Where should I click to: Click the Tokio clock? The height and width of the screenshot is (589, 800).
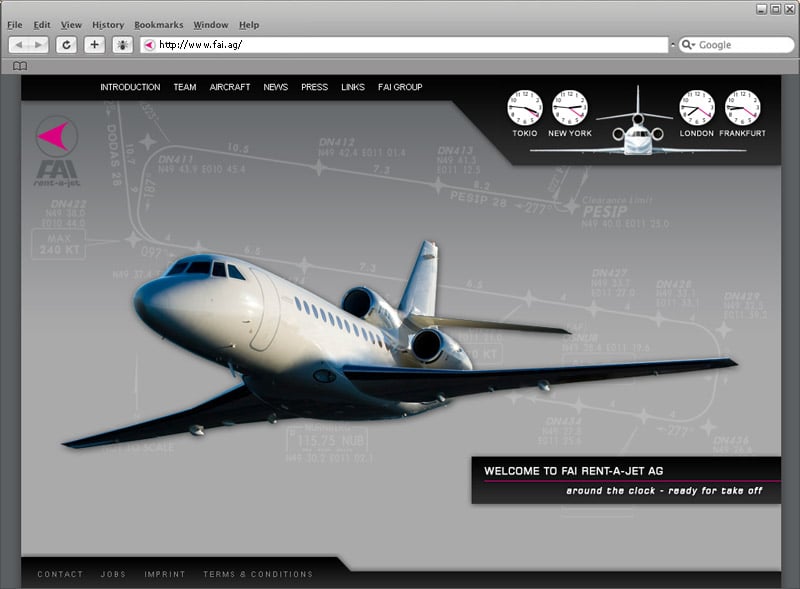click(524, 108)
